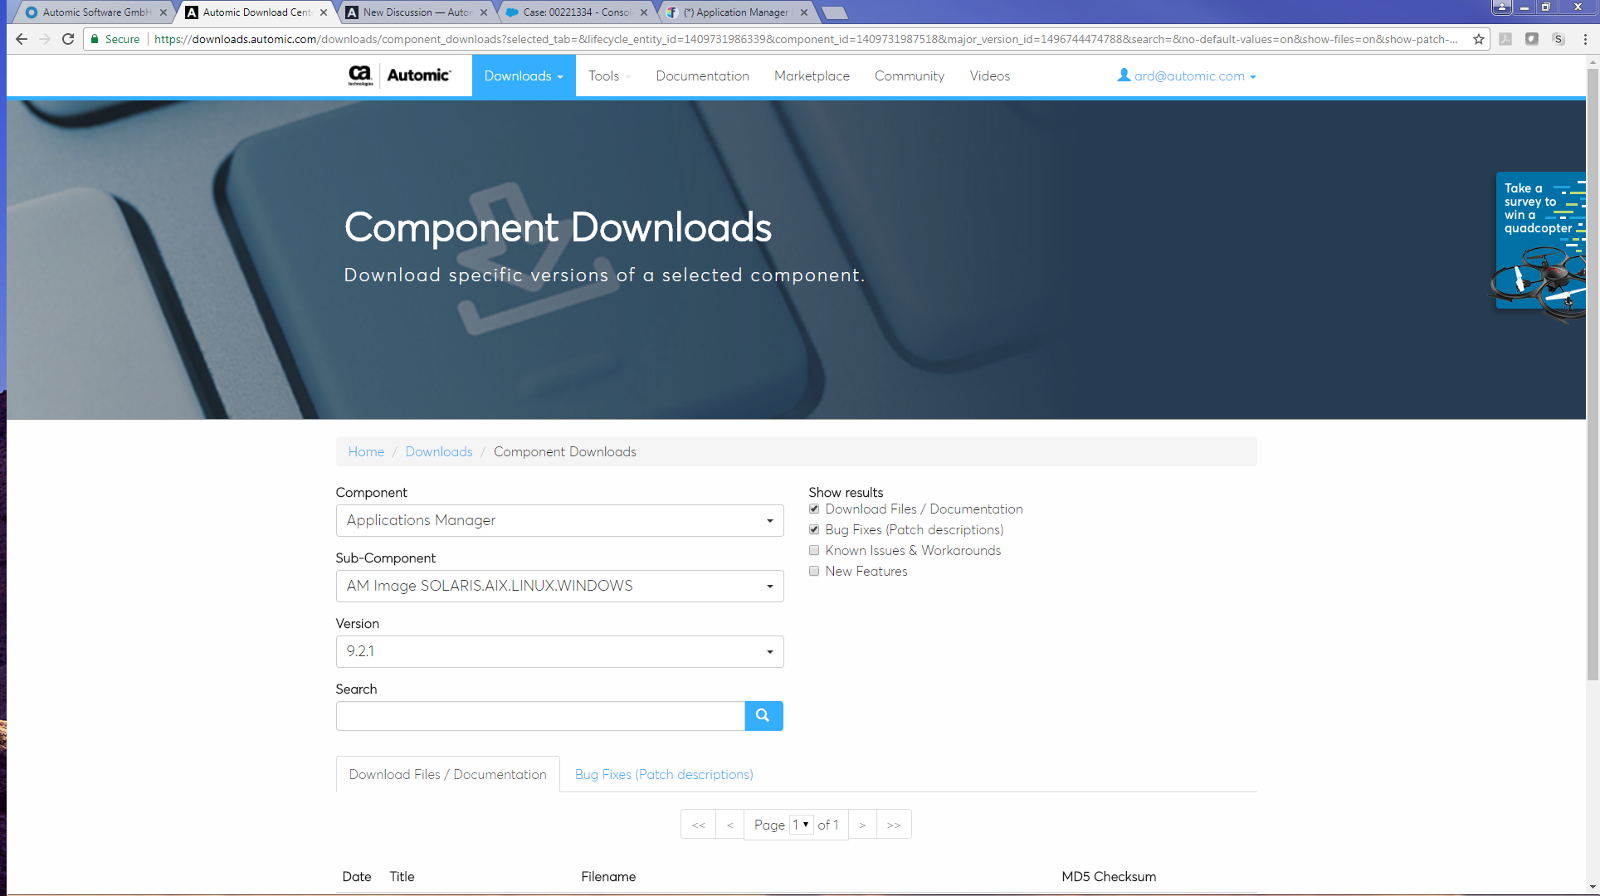1600x896 pixels.
Task: Open the Version dropdown showing 9.2.1
Action: coord(559,651)
